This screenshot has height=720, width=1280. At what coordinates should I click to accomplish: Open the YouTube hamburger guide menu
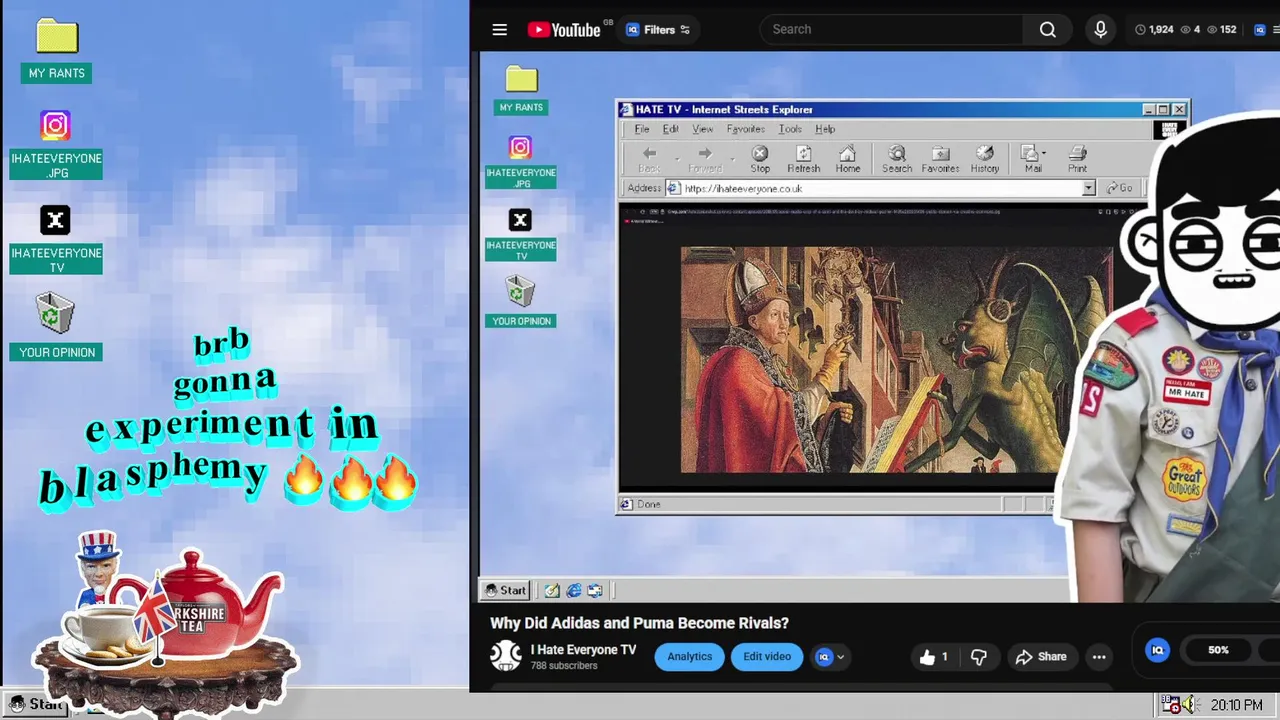point(499,29)
